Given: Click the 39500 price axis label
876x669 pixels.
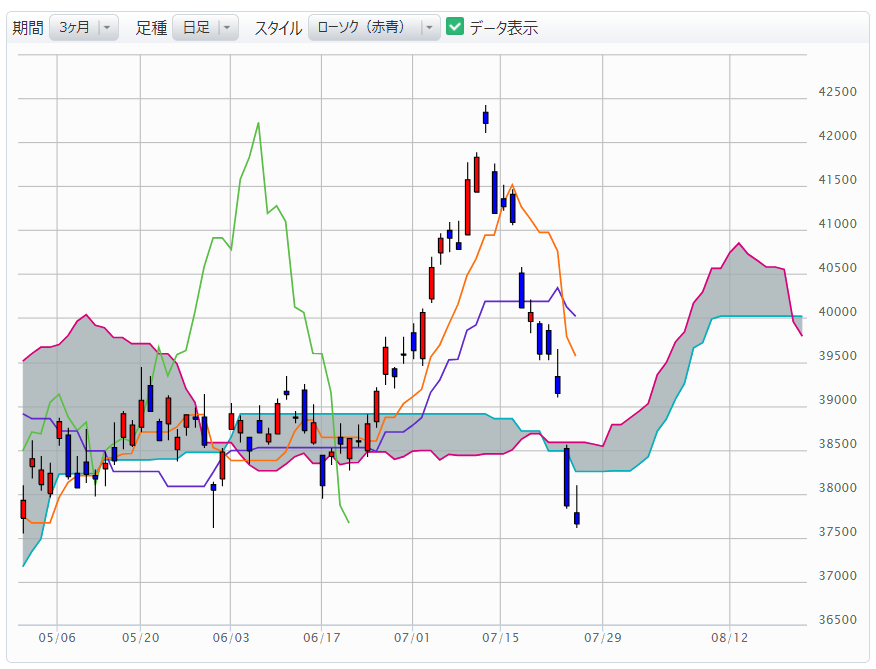Looking at the screenshot, I should [x=837, y=356].
